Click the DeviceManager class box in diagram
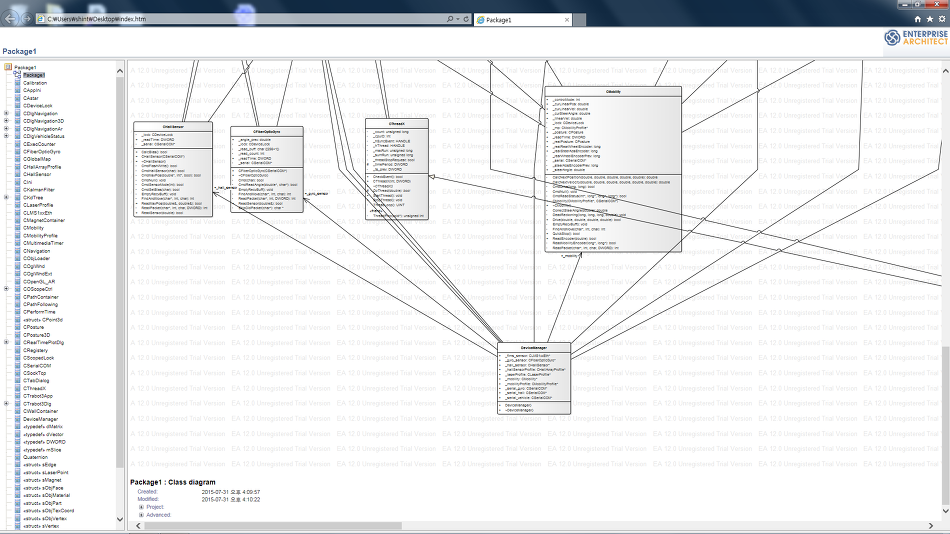Image resolution: width=950 pixels, height=534 pixels. point(534,379)
